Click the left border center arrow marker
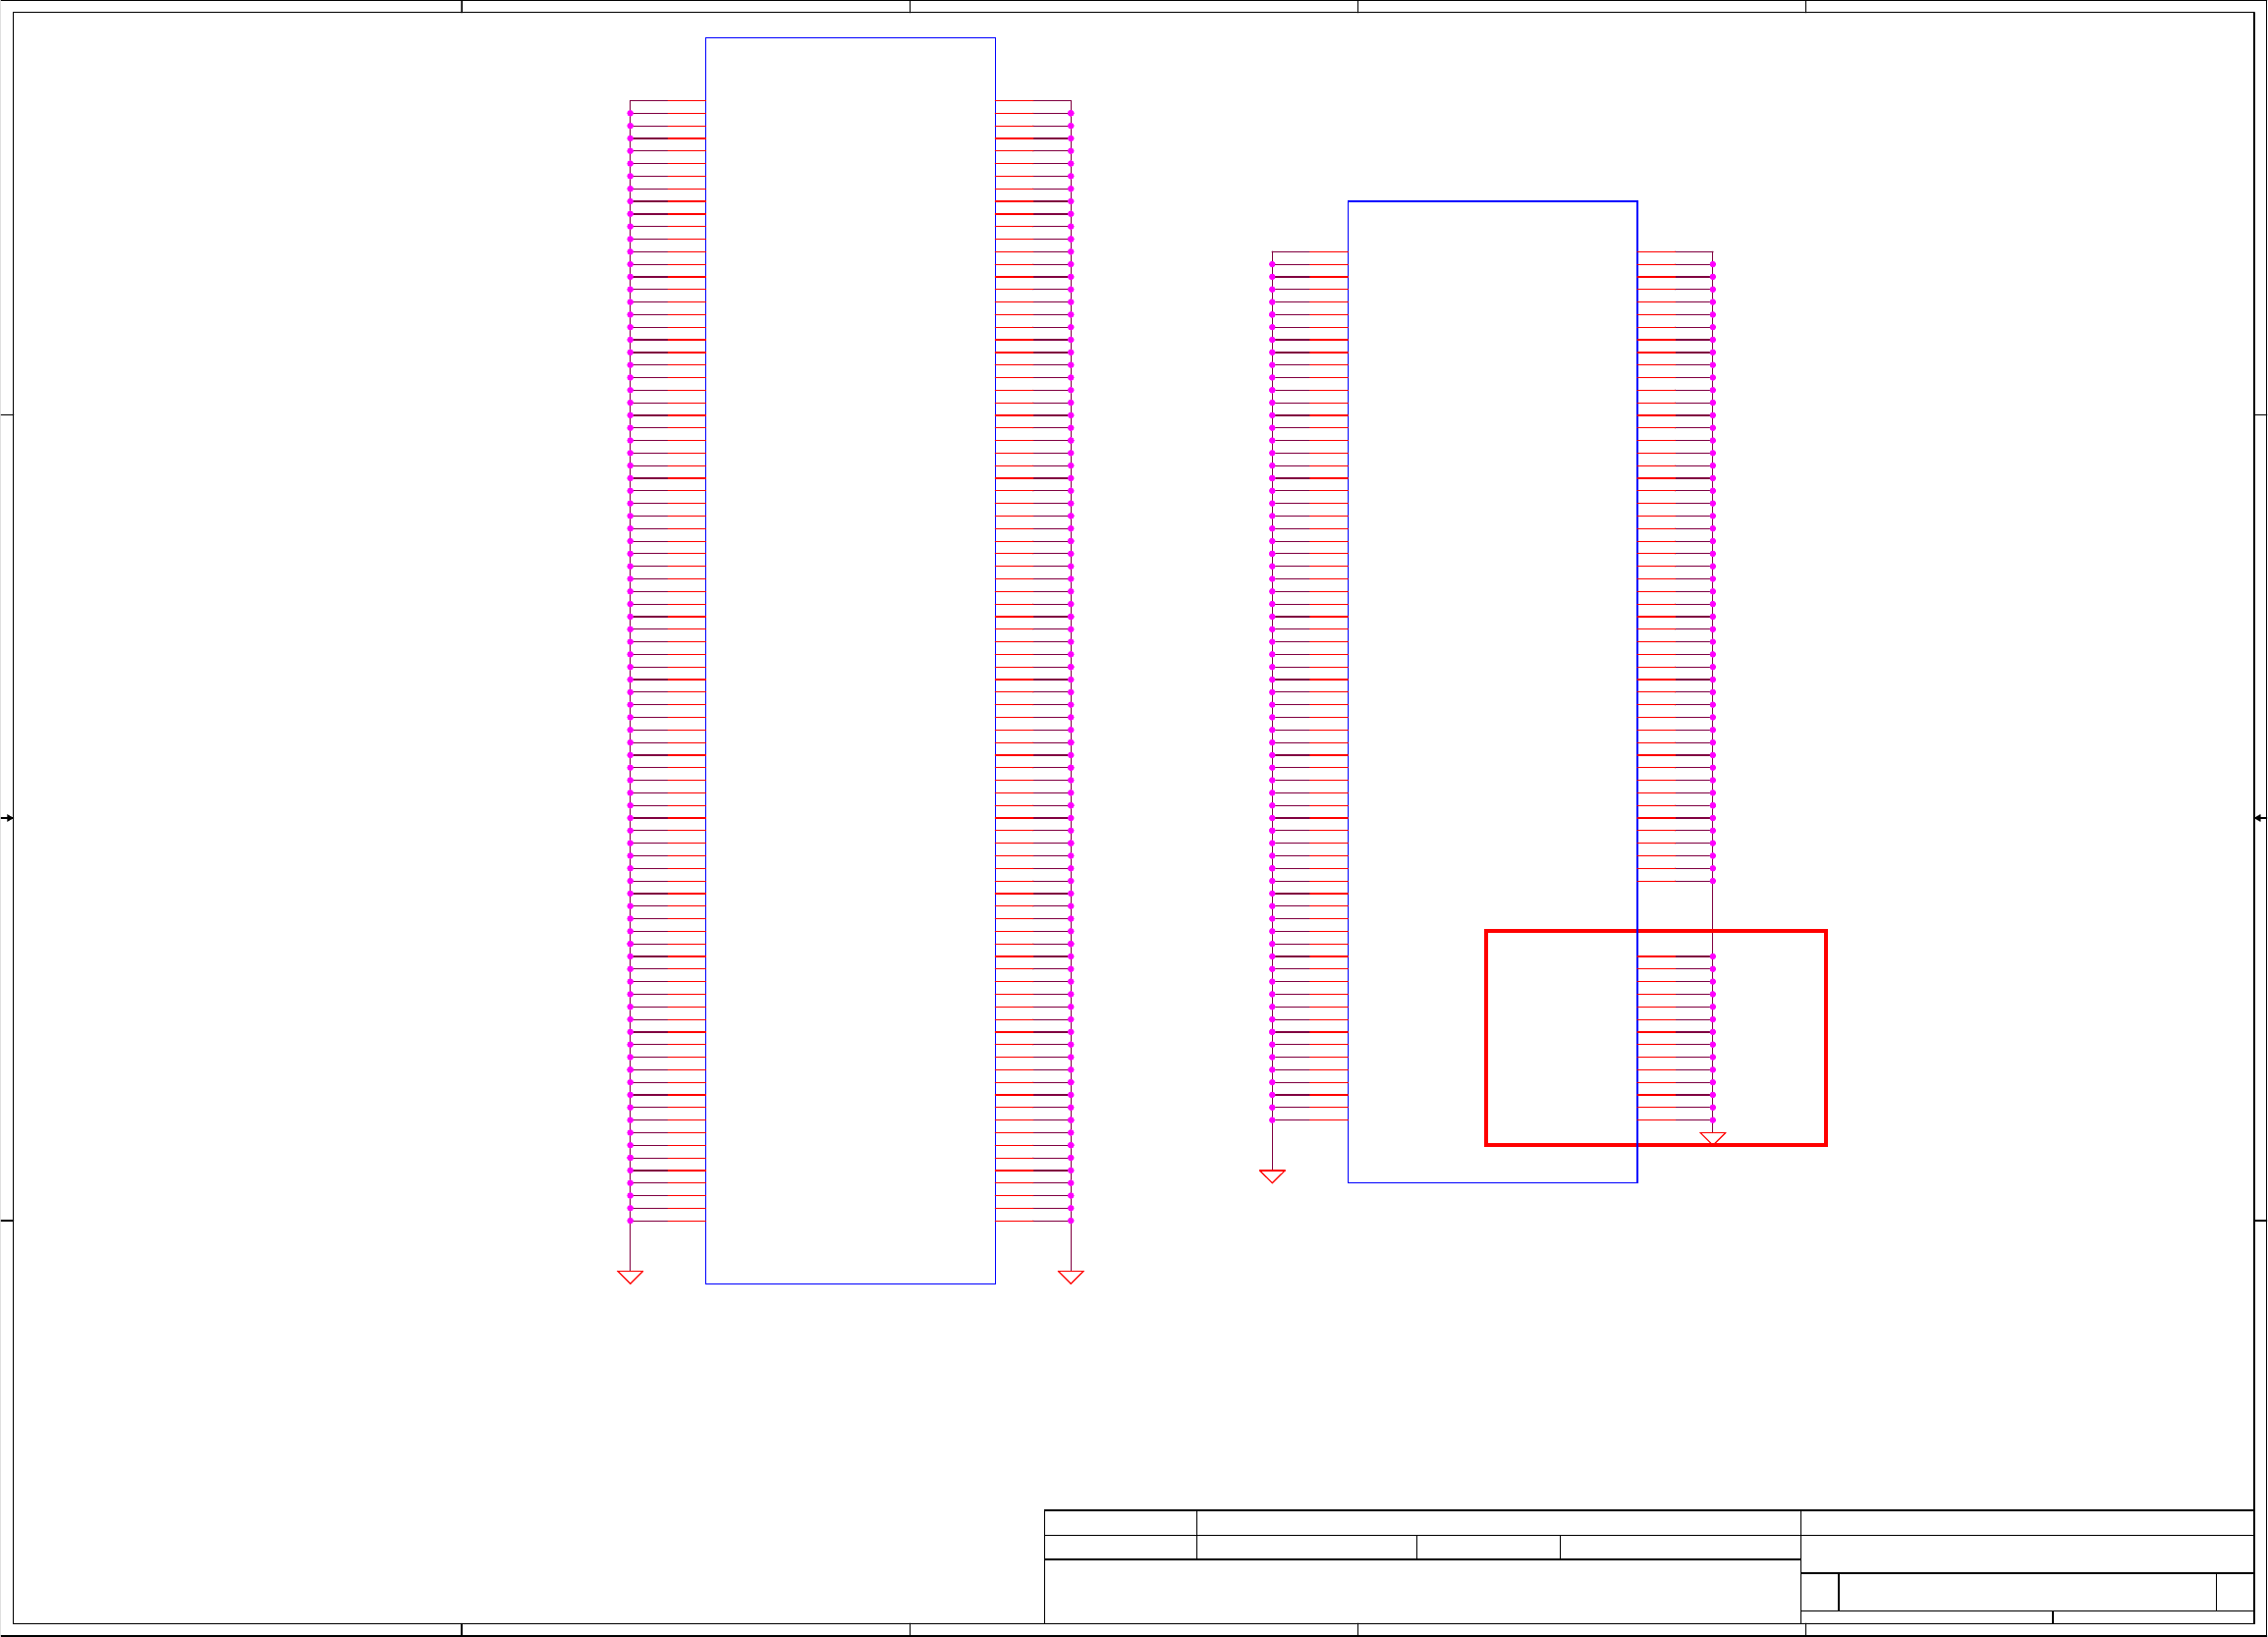2268x1637 pixels. [7, 818]
